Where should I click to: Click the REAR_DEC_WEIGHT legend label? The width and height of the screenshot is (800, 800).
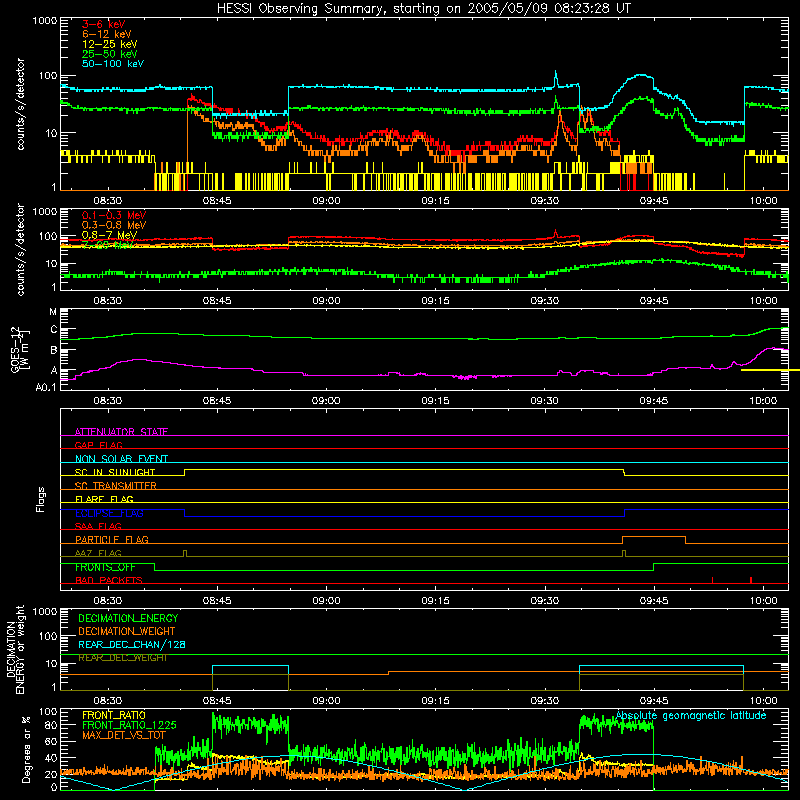coord(123,658)
